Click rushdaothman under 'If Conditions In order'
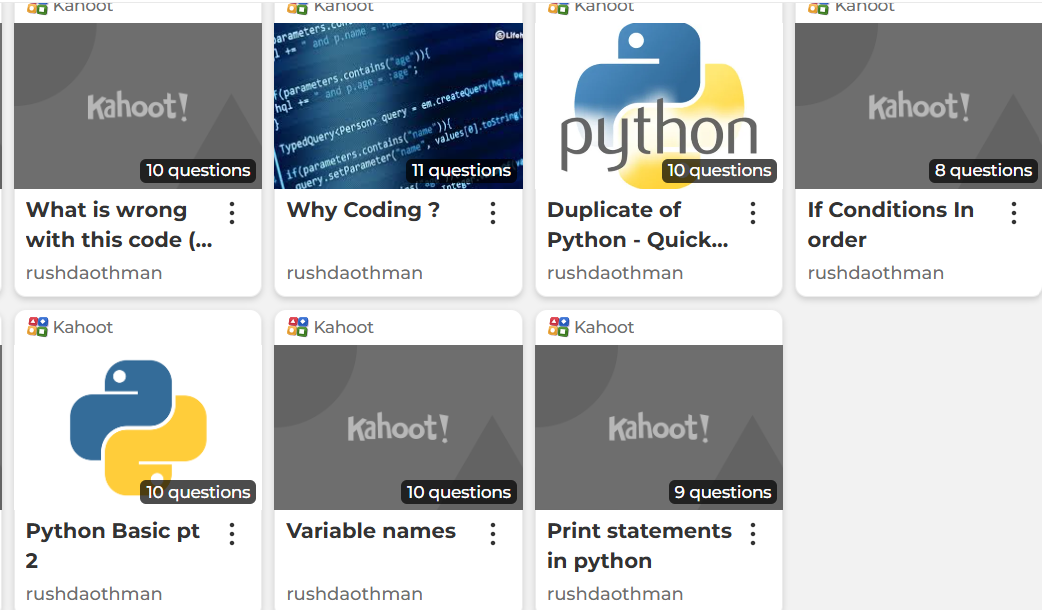 tap(875, 273)
